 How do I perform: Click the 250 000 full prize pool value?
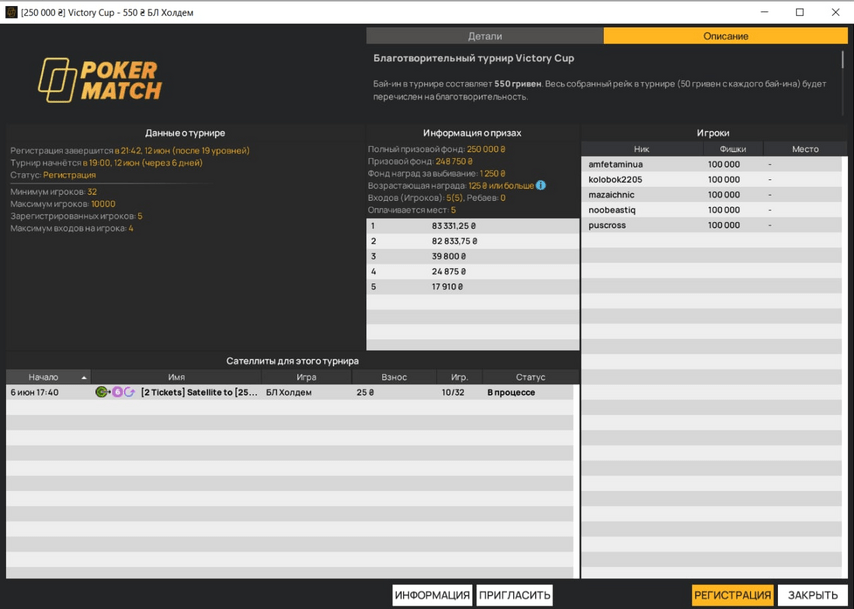click(x=486, y=149)
